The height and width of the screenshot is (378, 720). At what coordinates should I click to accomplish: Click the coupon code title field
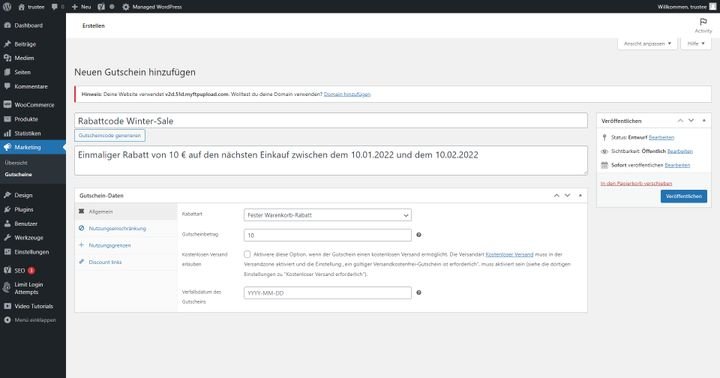point(331,121)
